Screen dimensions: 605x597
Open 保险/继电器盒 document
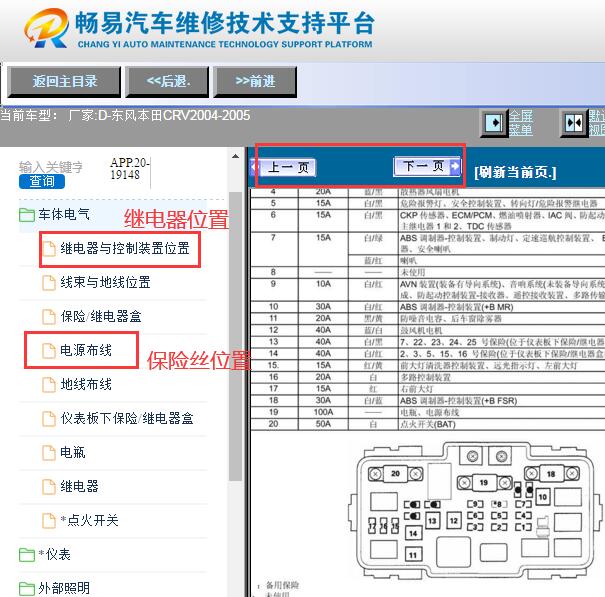pyautogui.click(x=101, y=316)
